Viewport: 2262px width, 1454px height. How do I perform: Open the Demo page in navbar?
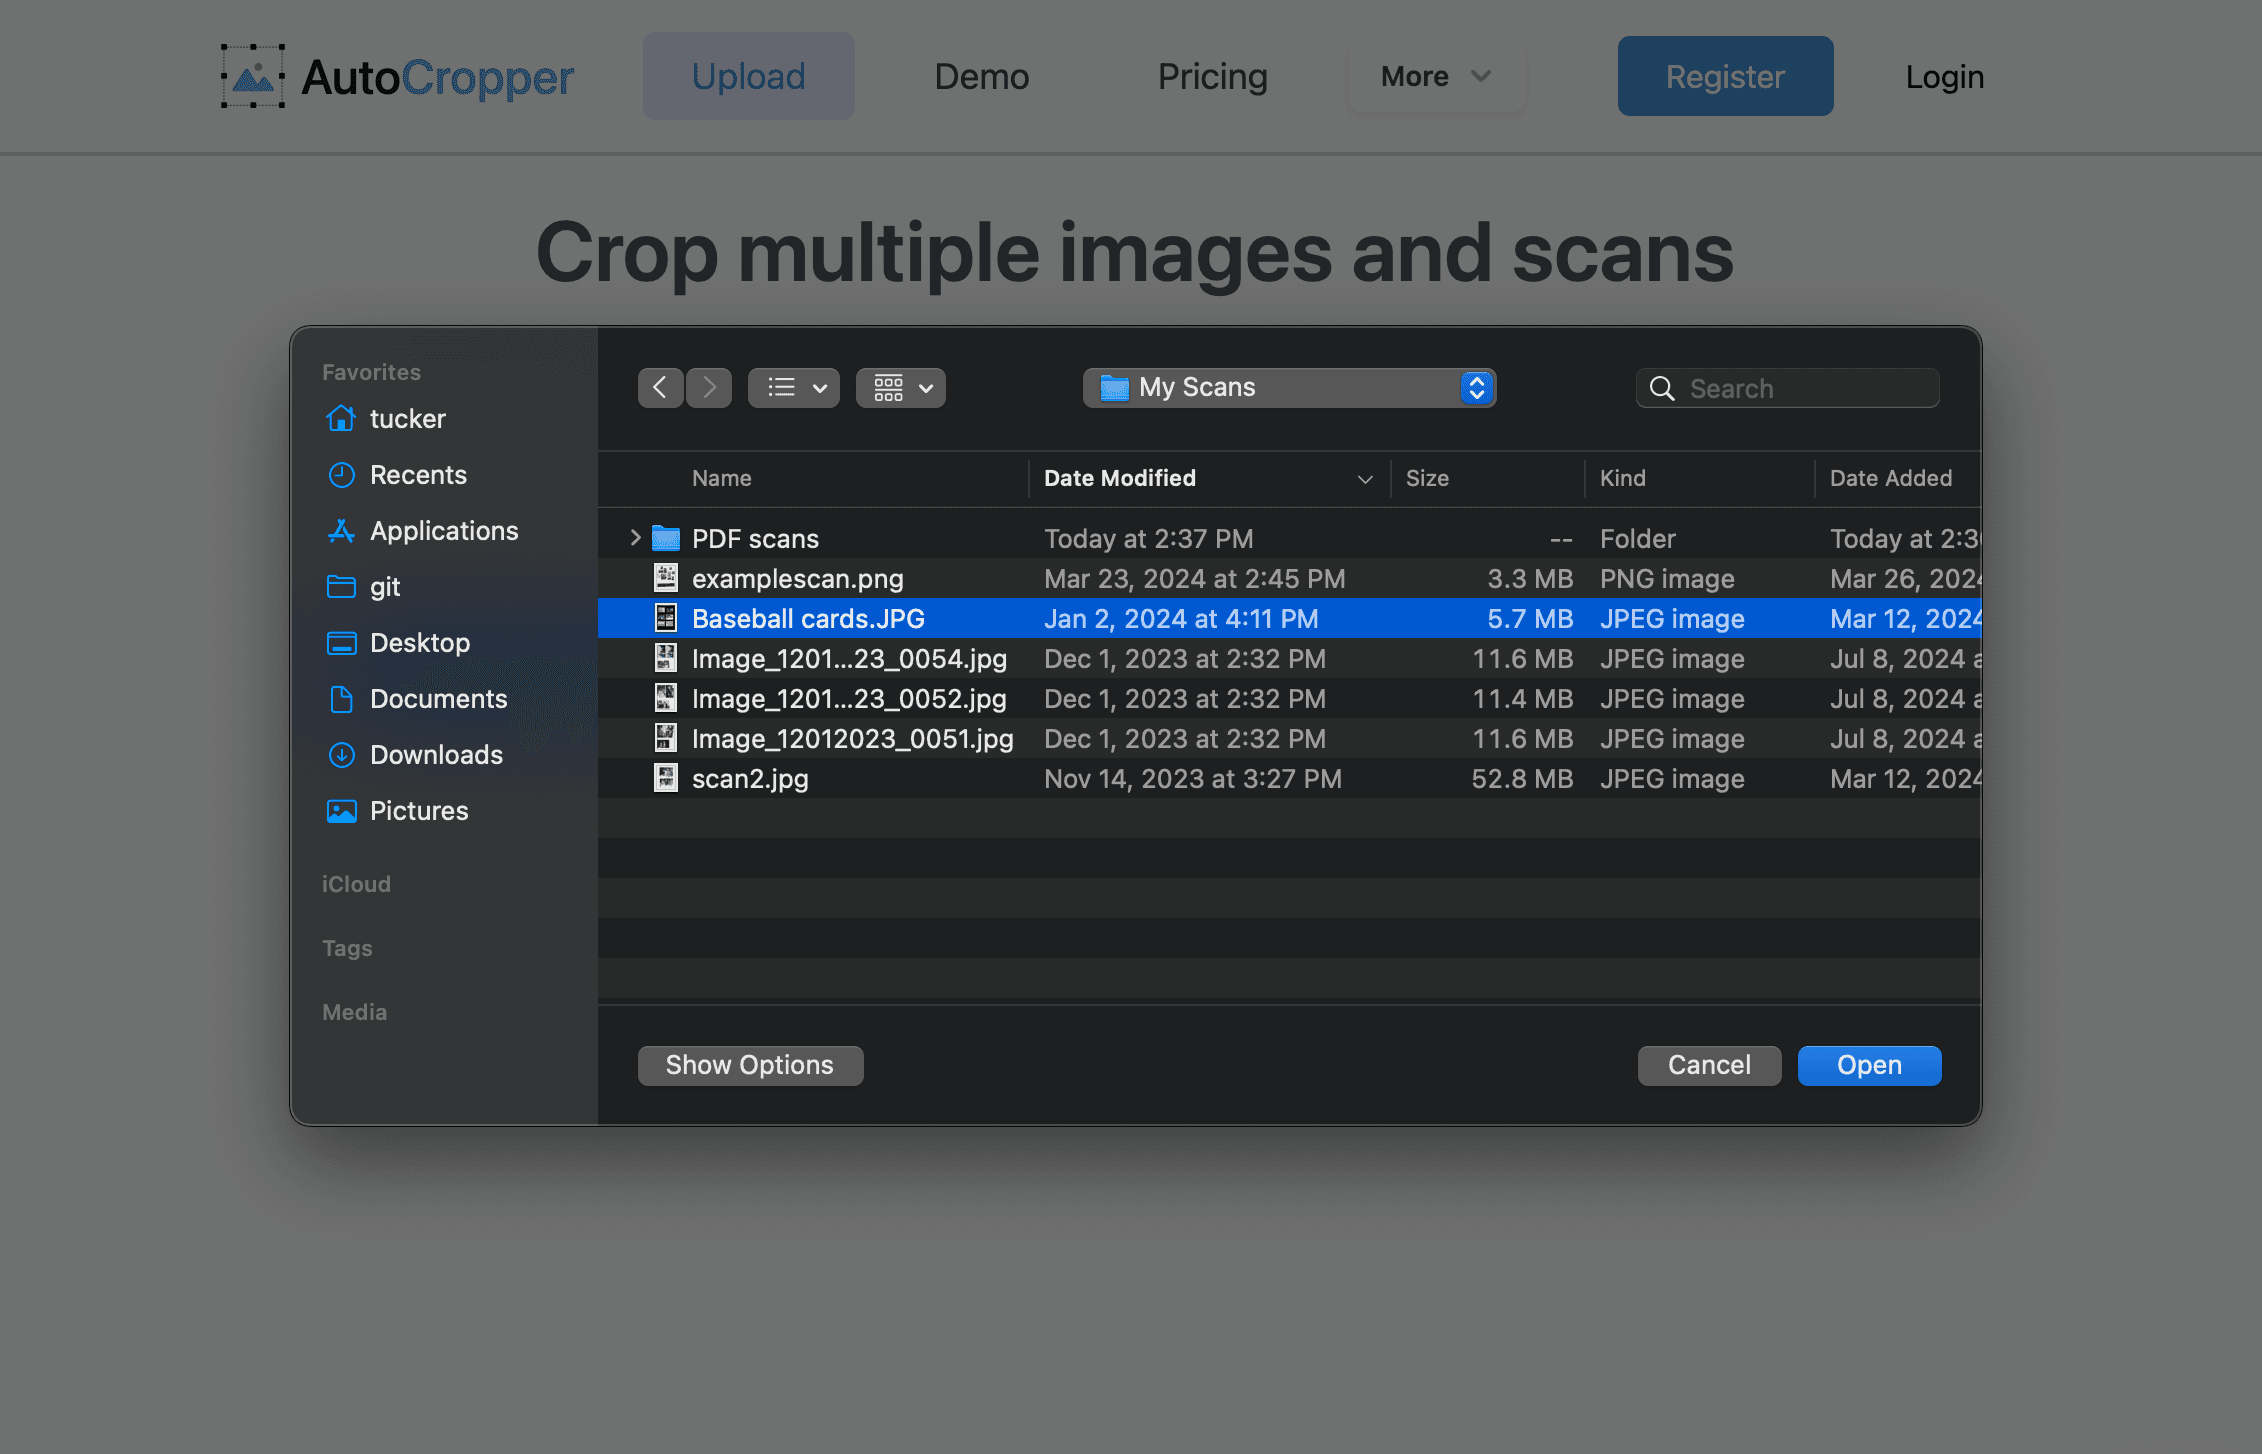(x=981, y=75)
